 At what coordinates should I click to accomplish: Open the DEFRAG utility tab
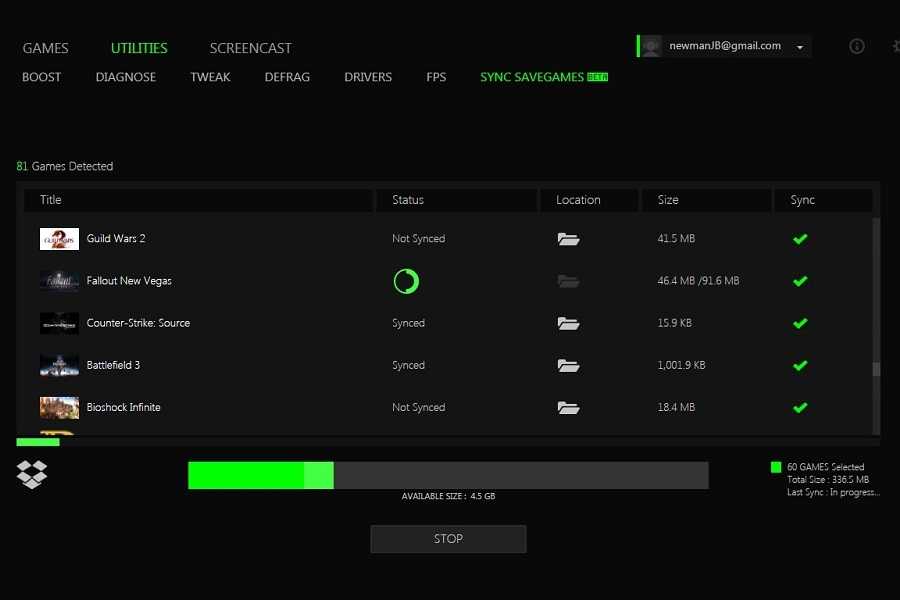[287, 77]
